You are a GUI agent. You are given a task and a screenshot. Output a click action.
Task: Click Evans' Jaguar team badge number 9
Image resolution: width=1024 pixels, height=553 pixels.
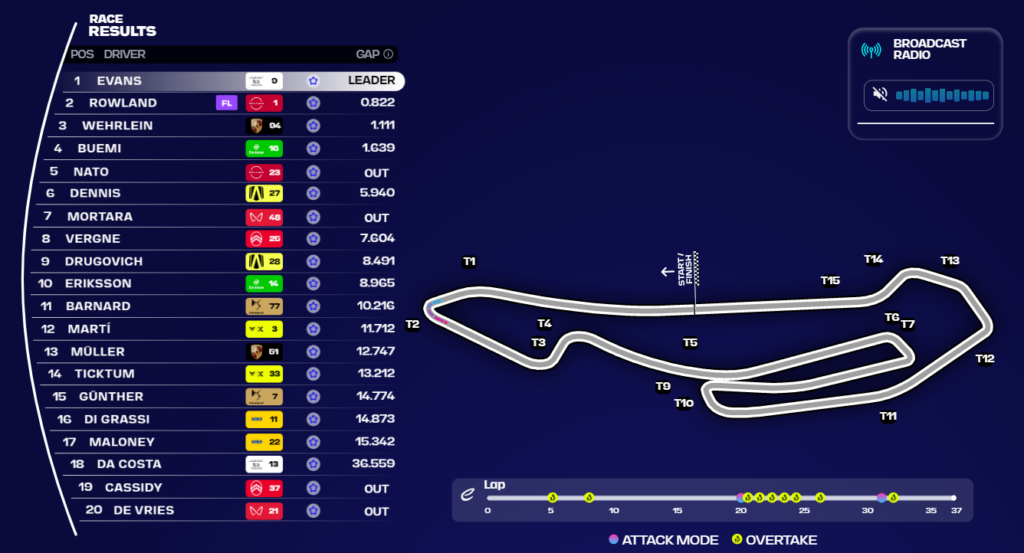pos(264,81)
